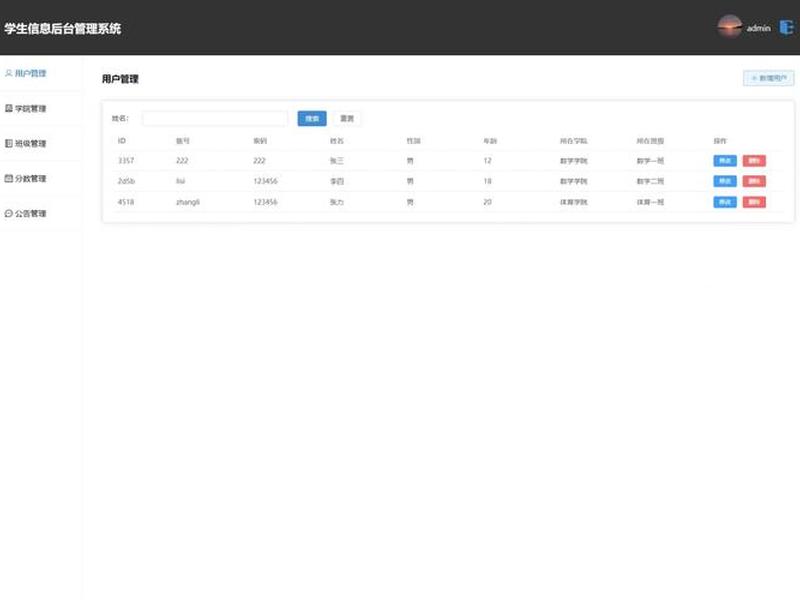This screenshot has height=600, width=800.
Task: Open 用户管理 in the sidebar
Action: (26, 73)
